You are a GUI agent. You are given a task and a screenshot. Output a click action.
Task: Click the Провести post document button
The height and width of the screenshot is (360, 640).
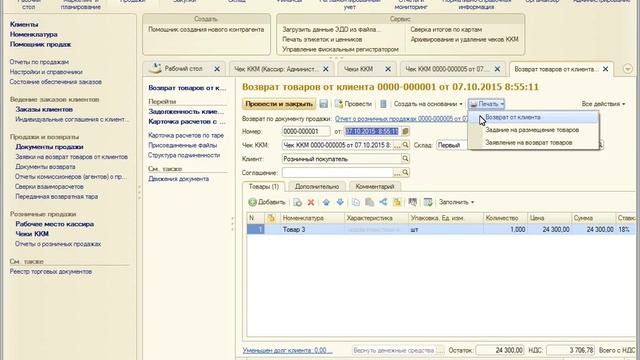click(x=353, y=104)
